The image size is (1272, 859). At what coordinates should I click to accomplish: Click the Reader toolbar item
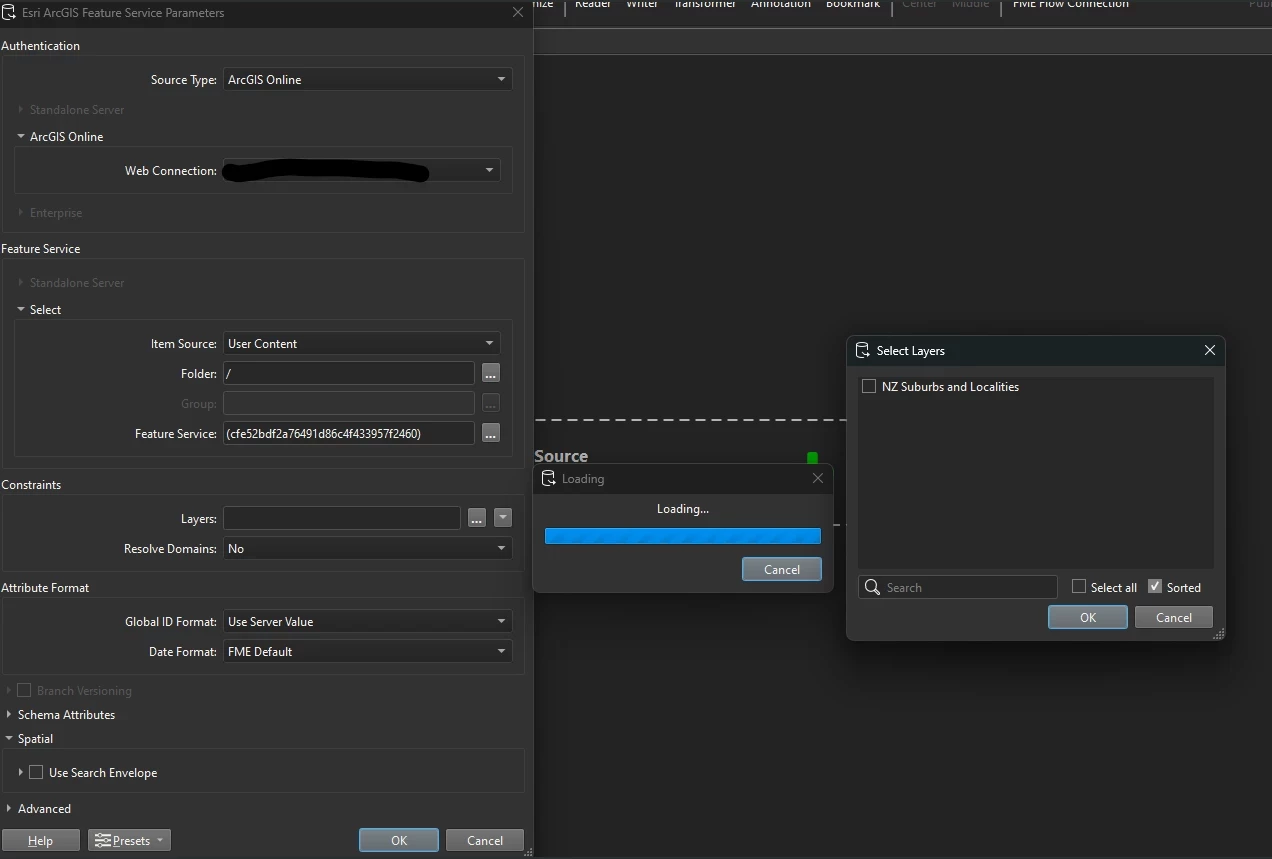(593, 5)
